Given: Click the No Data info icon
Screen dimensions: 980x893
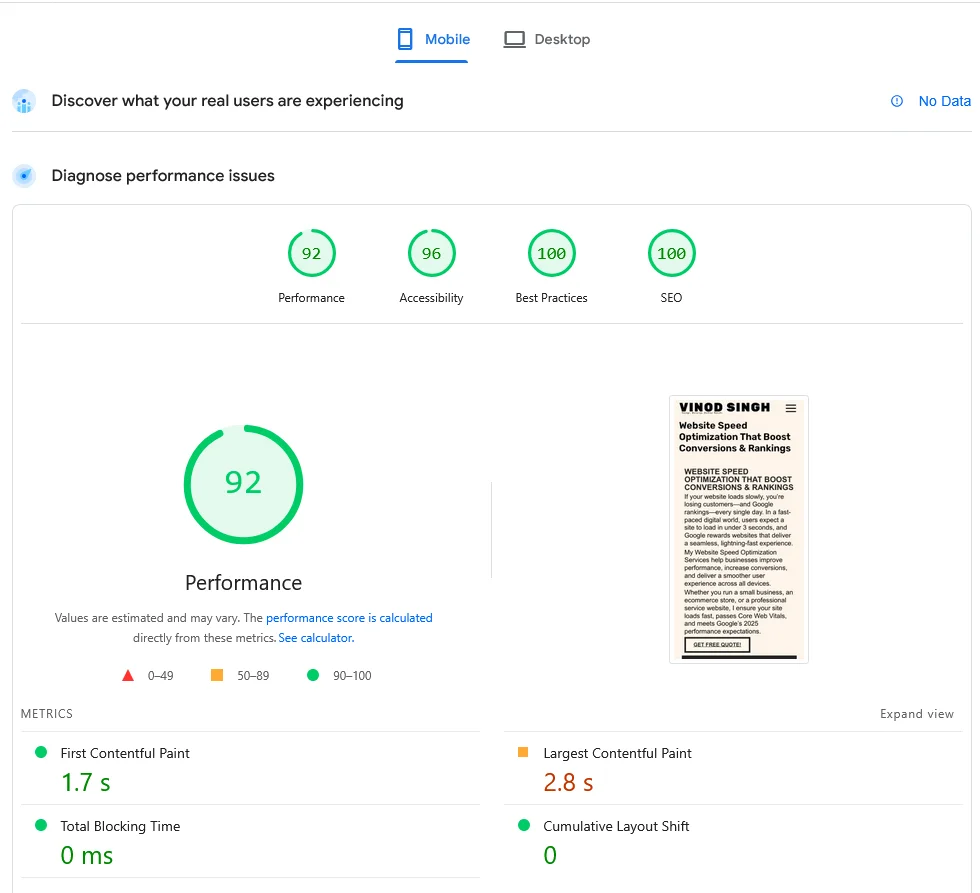Looking at the screenshot, I should pos(897,101).
